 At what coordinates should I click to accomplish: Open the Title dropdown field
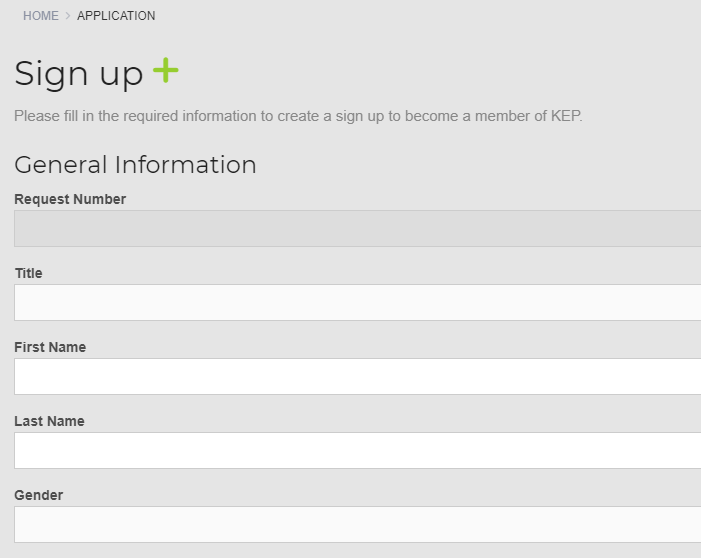pos(357,302)
